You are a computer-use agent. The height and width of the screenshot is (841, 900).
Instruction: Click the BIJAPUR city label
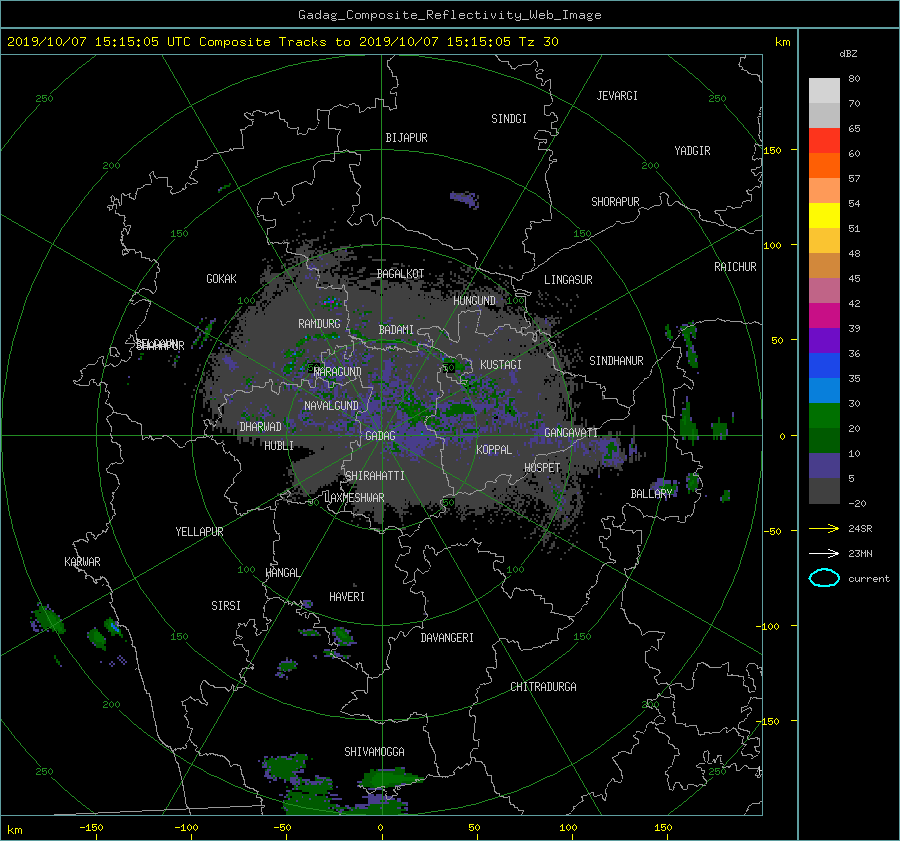(x=406, y=138)
